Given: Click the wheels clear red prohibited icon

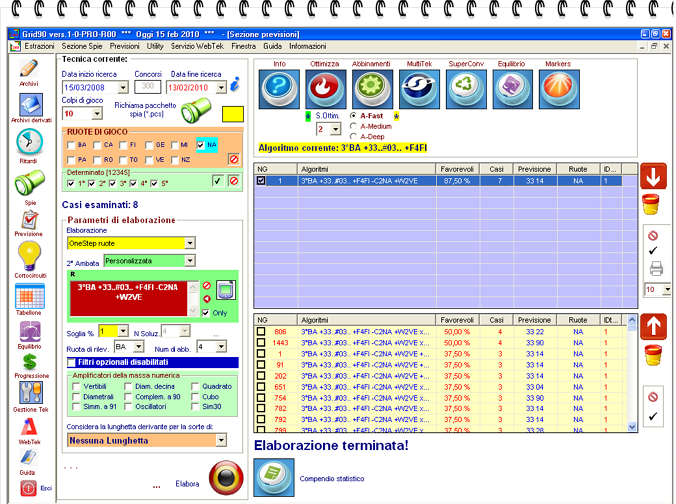Looking at the screenshot, I should tap(234, 160).
